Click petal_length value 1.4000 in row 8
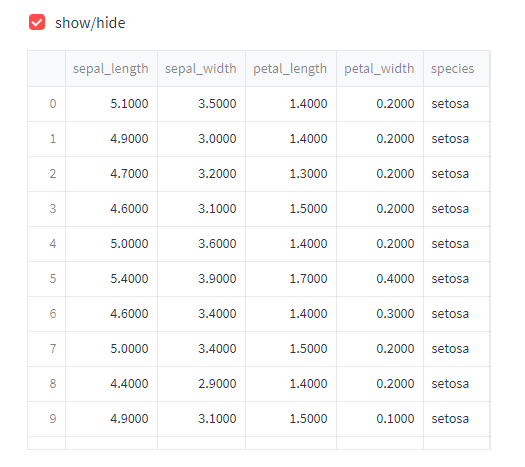The height and width of the screenshot is (467, 525). click(308, 384)
